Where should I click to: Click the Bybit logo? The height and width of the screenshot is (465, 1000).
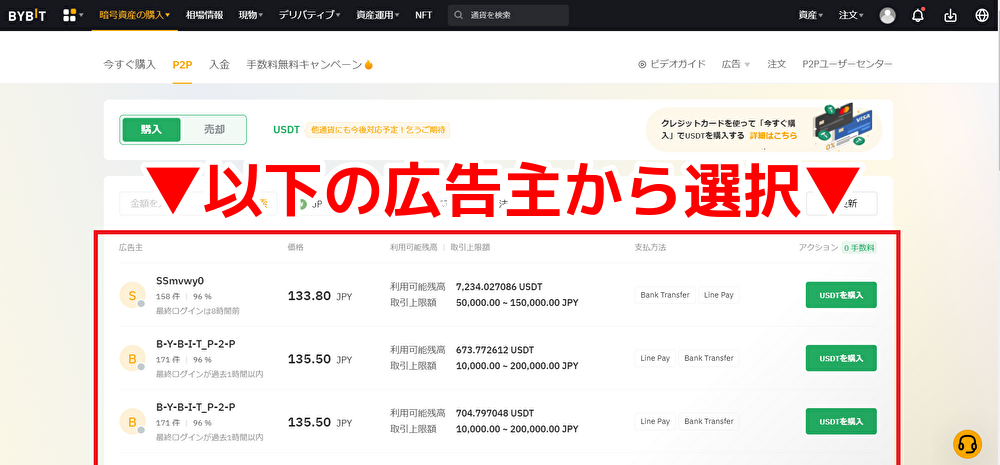click(x=27, y=15)
